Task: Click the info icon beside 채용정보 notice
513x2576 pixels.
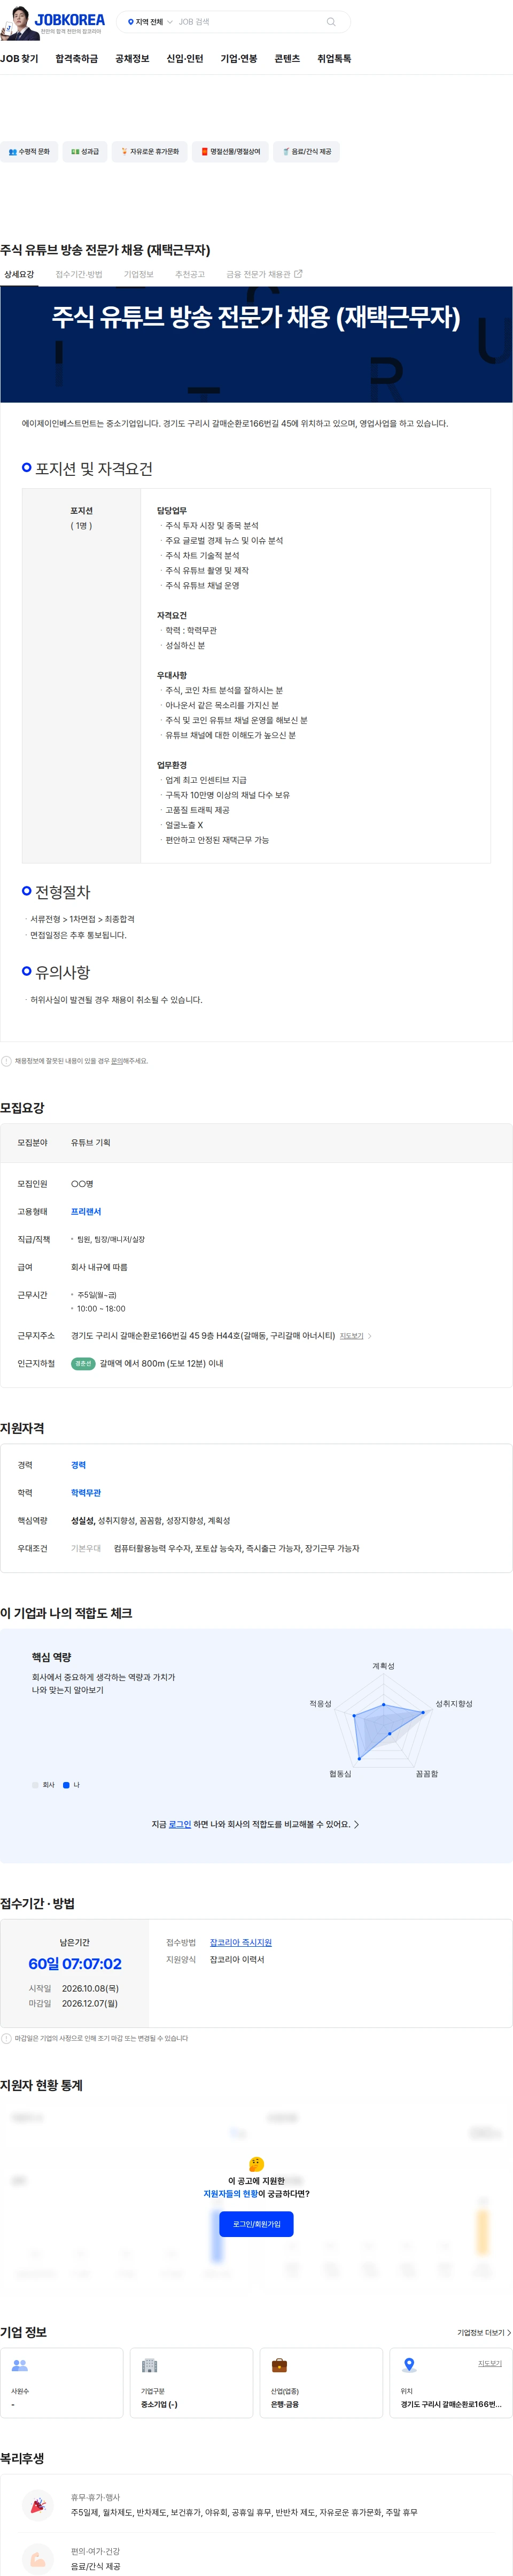Action: point(6,1061)
